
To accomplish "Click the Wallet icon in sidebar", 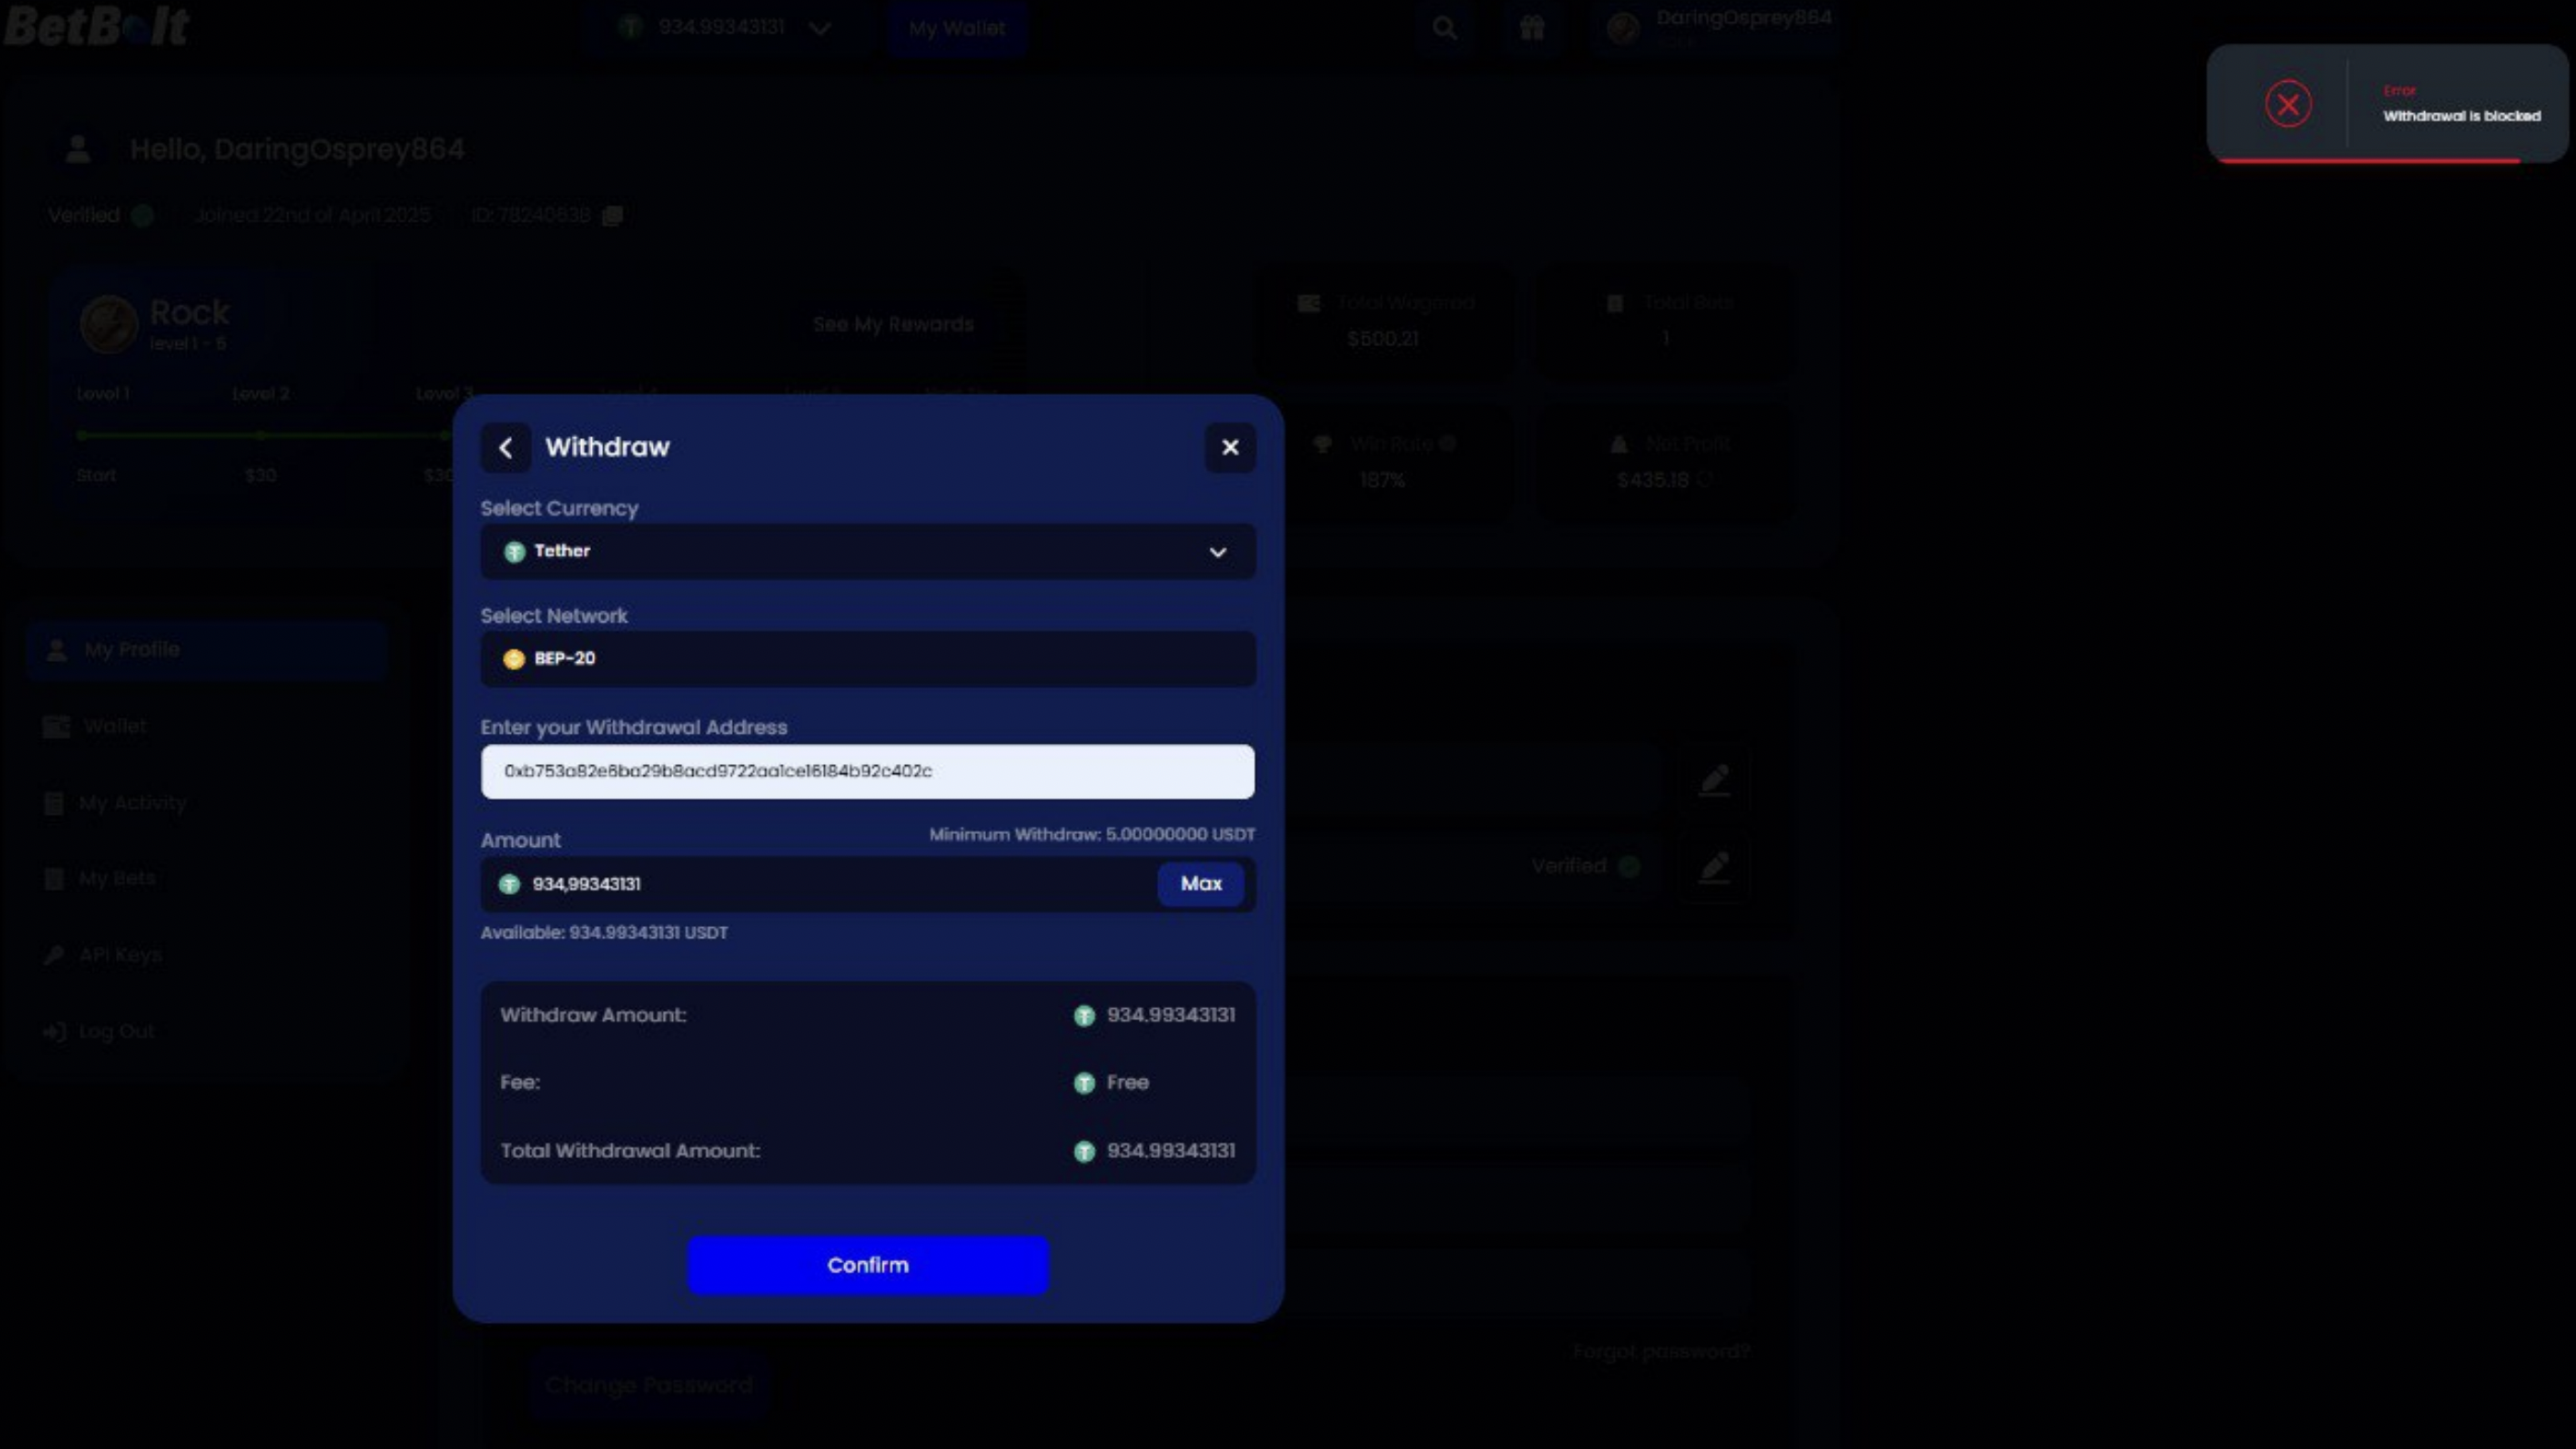I will [x=56, y=727].
